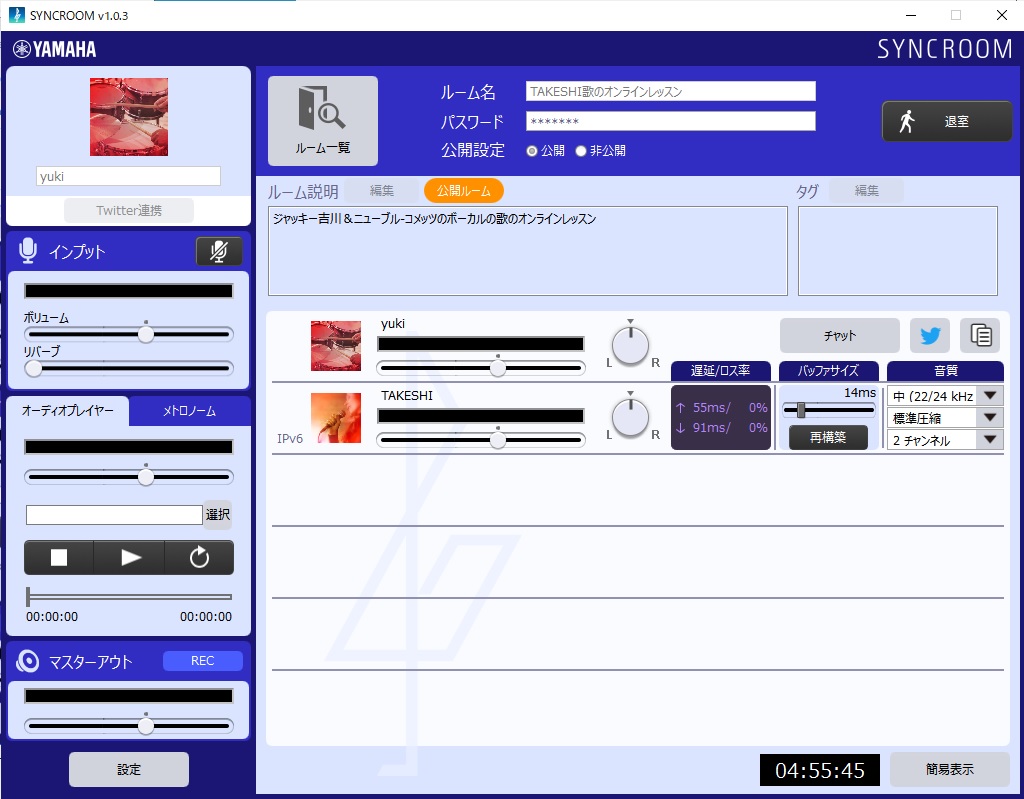The width and height of the screenshot is (1024, 799).
Task: Select the 音質 header tab
Action: pyautogui.click(x=945, y=371)
